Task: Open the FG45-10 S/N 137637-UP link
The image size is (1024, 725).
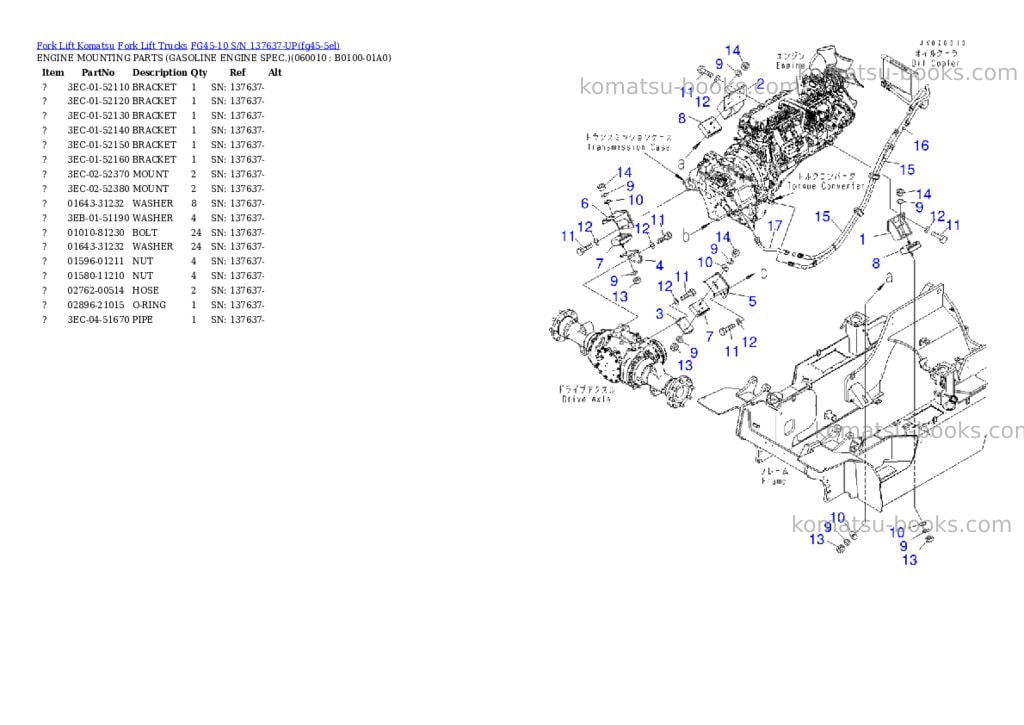Action: [265, 46]
